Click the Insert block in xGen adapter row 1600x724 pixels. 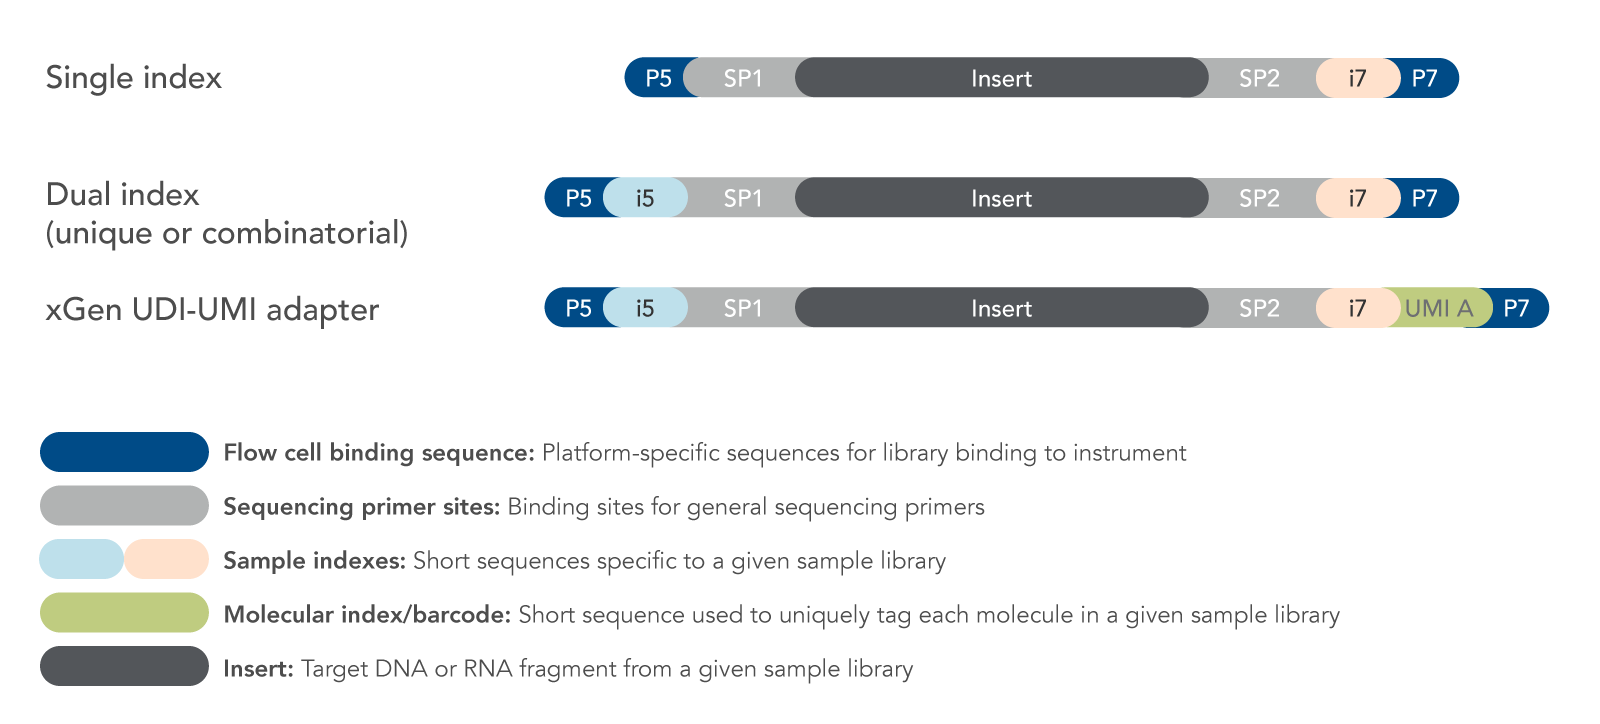click(x=1002, y=308)
